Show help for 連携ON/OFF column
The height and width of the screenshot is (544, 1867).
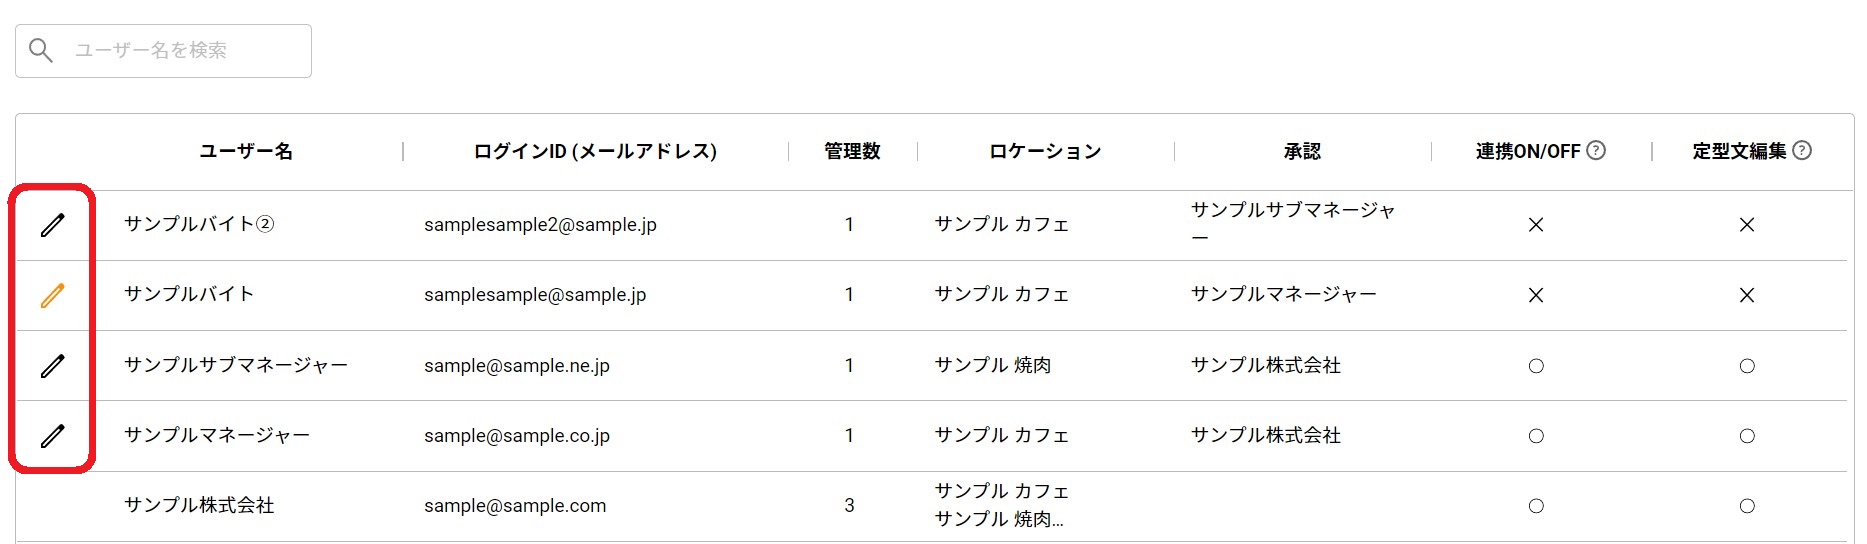point(1596,151)
